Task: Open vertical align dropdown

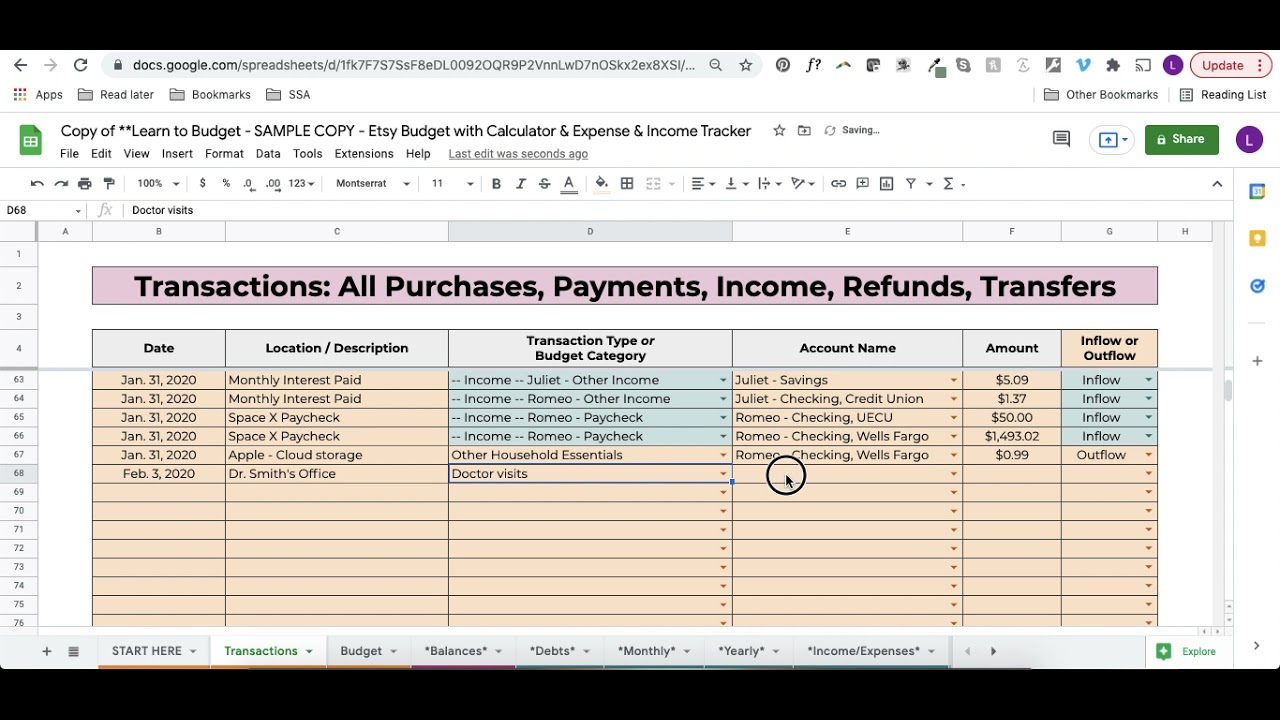Action: [737, 184]
